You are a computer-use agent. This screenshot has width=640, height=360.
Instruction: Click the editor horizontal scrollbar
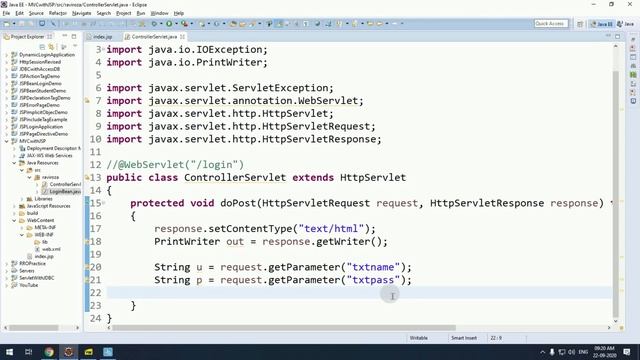(284, 327)
